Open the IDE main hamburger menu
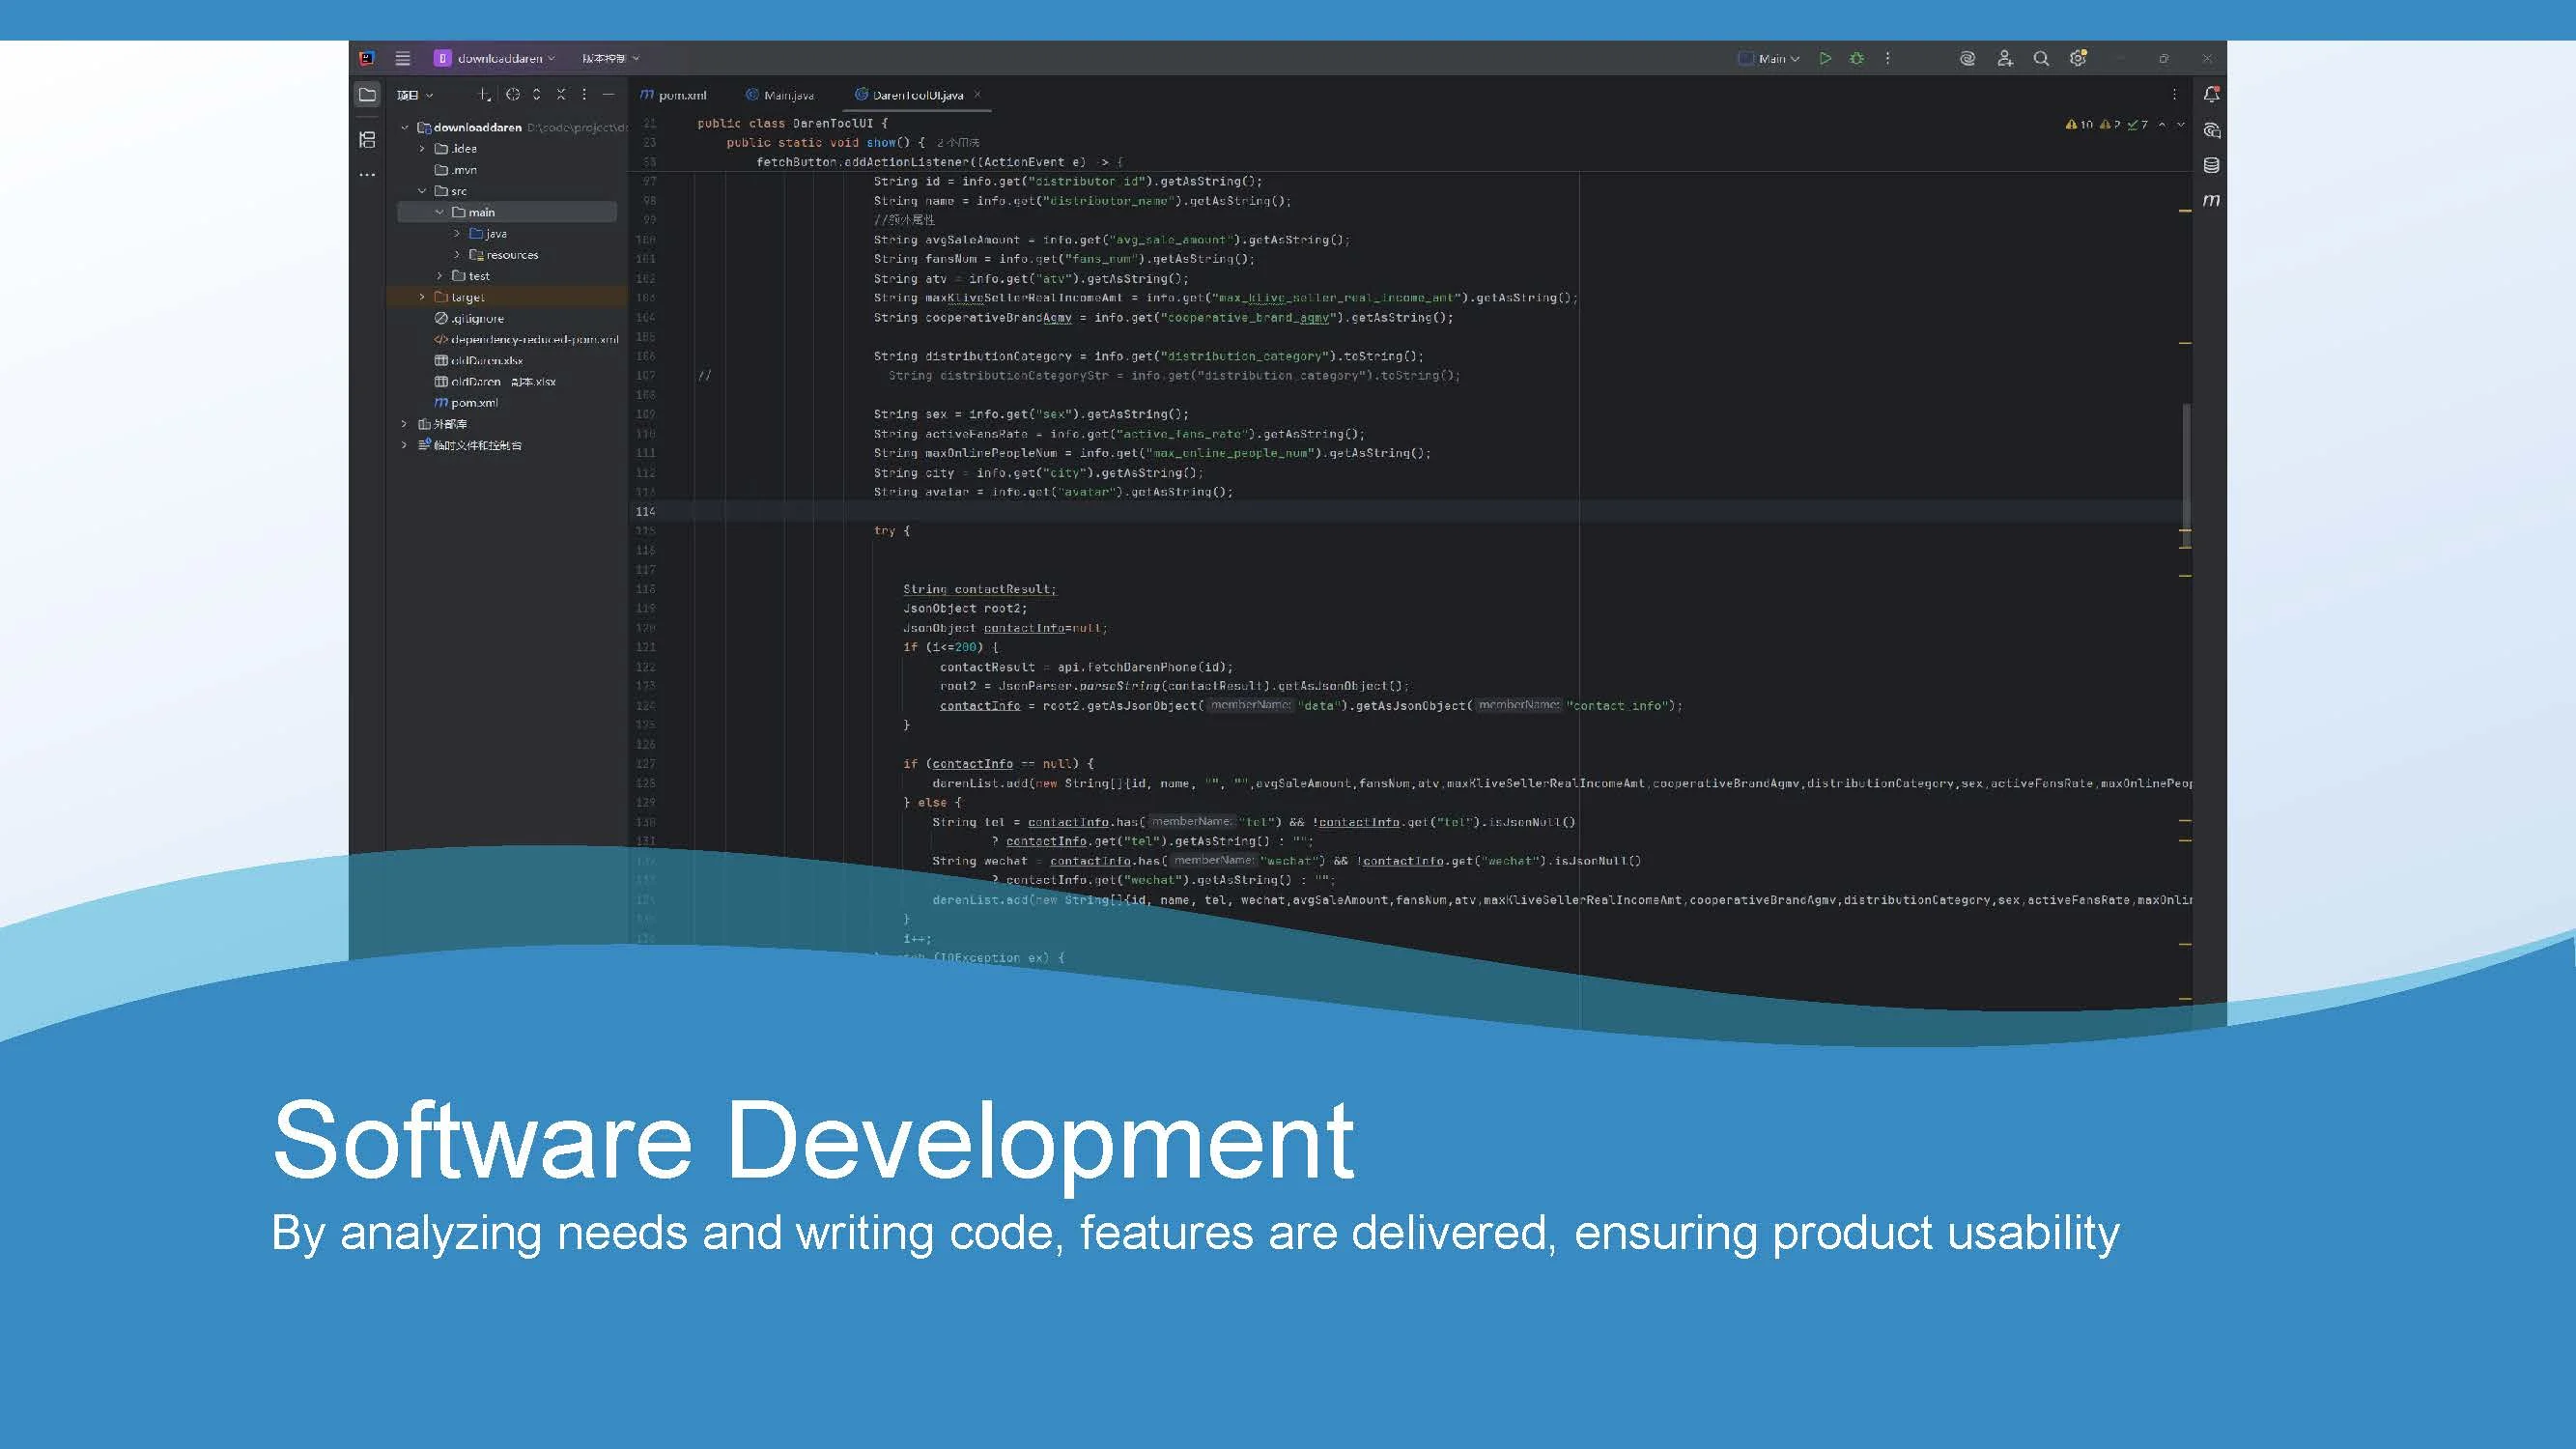This screenshot has height=1449, width=2576. coord(402,58)
